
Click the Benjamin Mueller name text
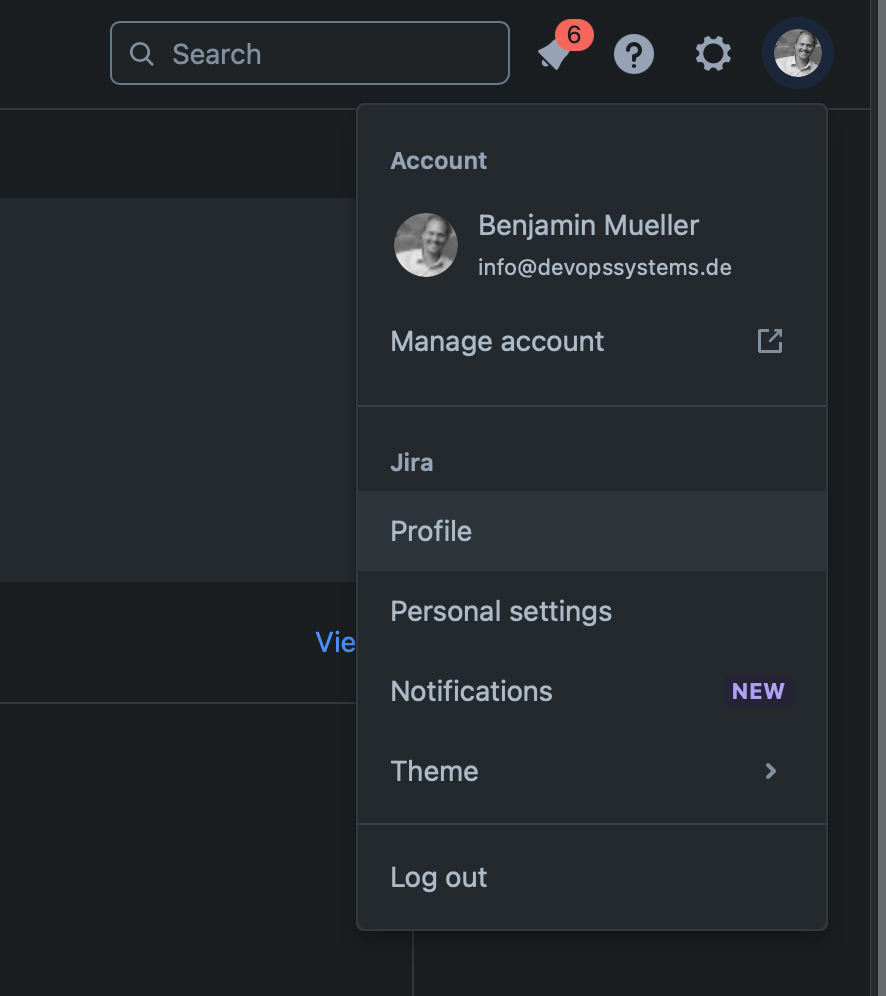(x=588, y=225)
